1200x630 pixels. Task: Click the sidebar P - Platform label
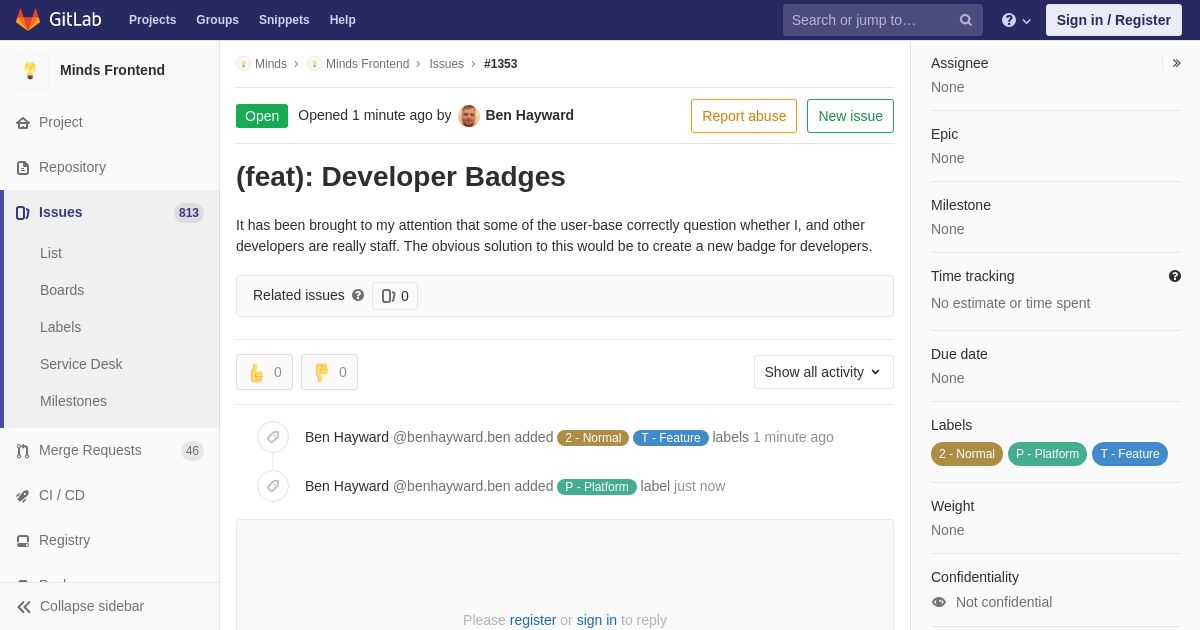pos(1047,454)
